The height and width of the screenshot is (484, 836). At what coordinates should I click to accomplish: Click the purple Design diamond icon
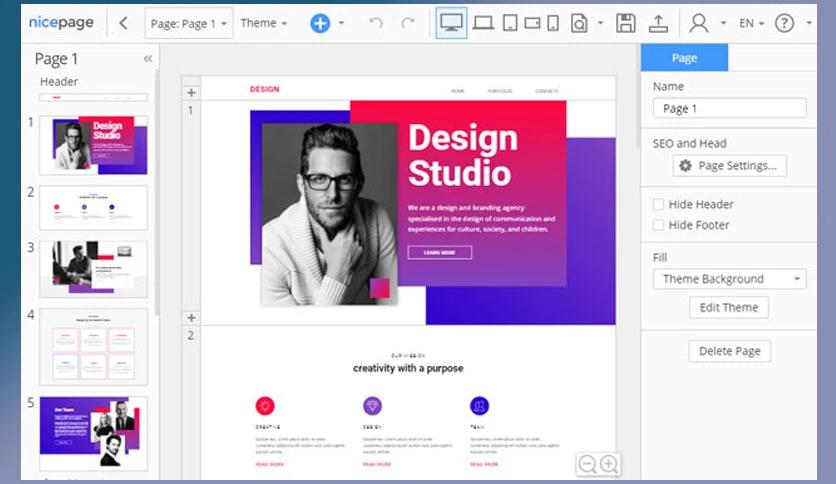[x=372, y=406]
